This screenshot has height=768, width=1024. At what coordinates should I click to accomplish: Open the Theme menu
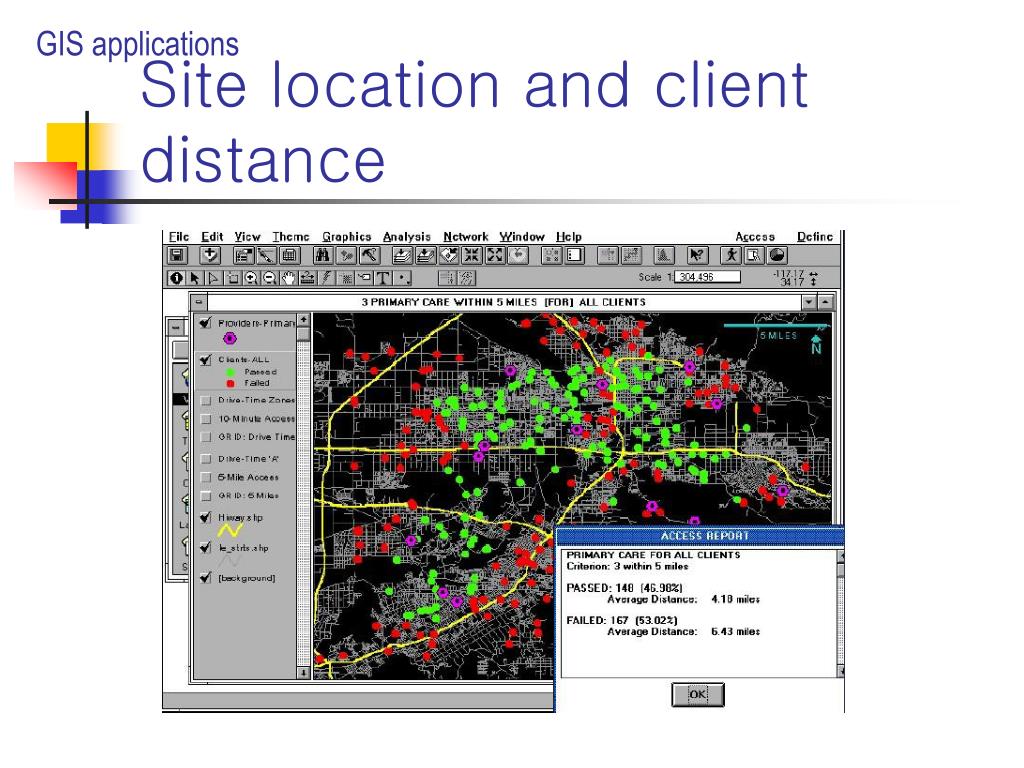291,236
